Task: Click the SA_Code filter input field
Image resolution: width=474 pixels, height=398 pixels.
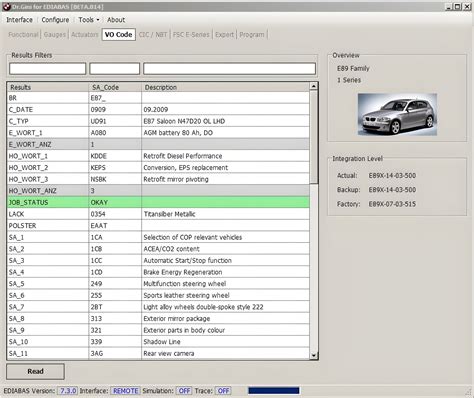Action: point(115,69)
